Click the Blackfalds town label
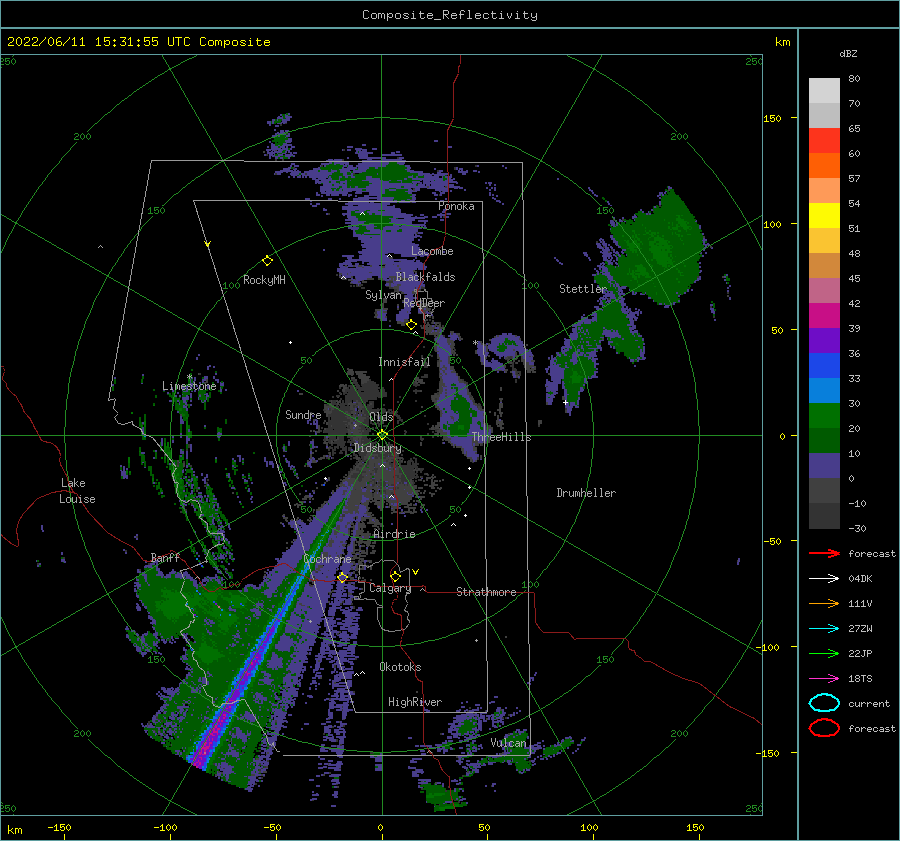This screenshot has height=841, width=900. 425,277
